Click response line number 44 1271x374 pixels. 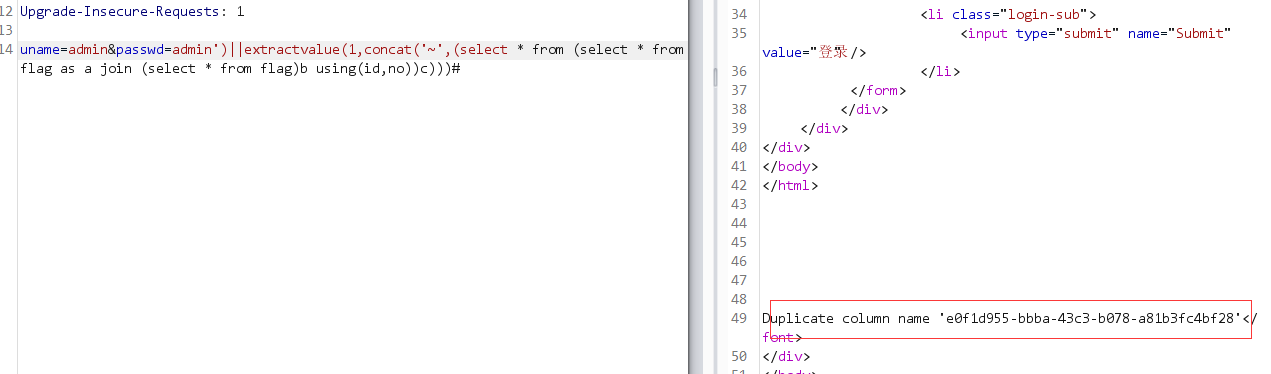tap(738, 223)
